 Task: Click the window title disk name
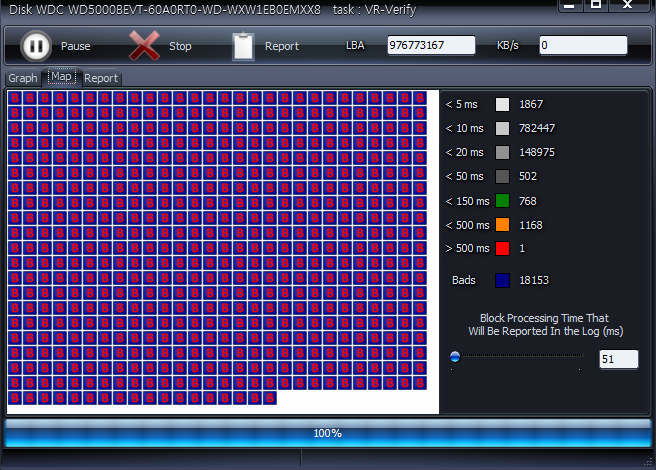(165, 10)
